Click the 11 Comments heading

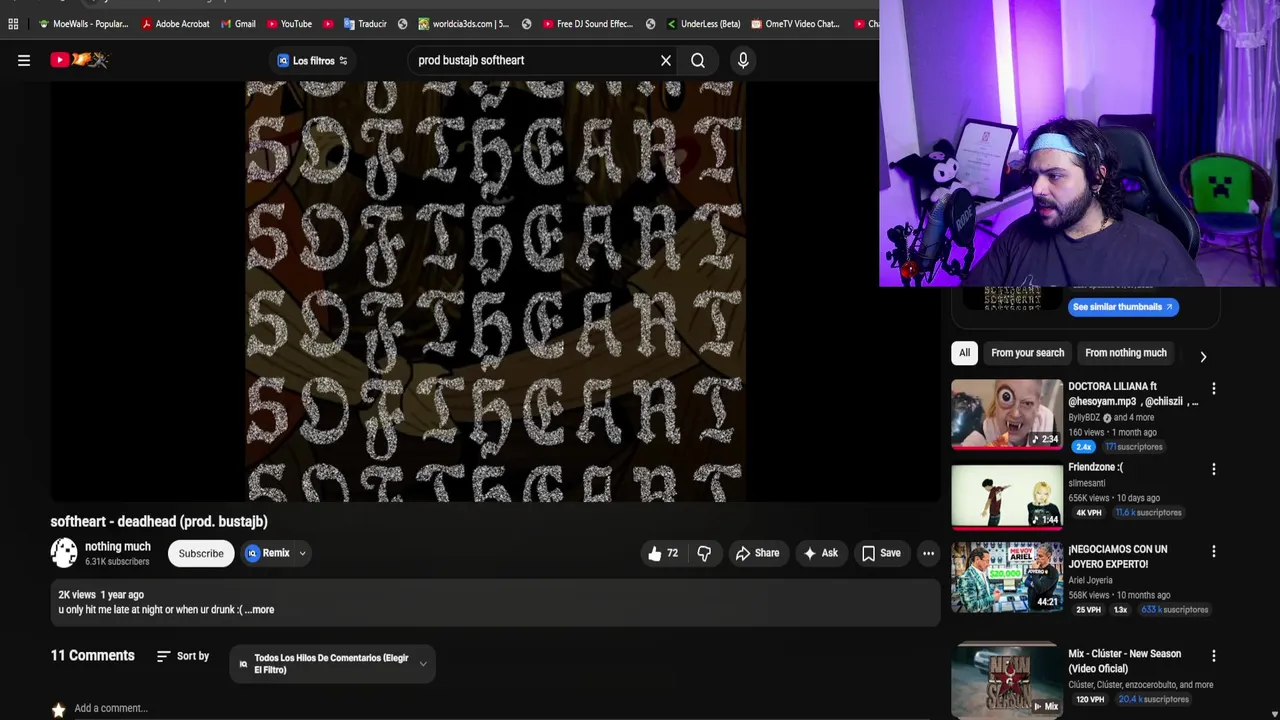[x=92, y=656]
